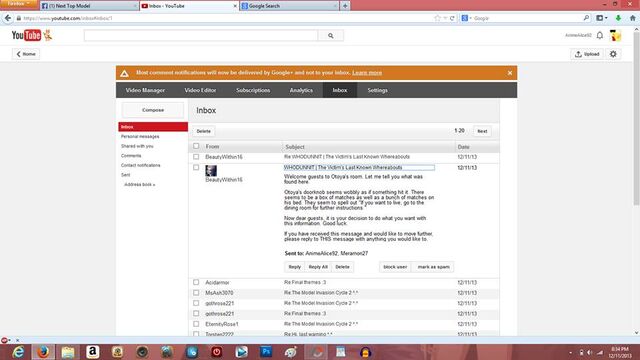
Task: Select the Acidarmor message checkbox
Action: click(196, 282)
